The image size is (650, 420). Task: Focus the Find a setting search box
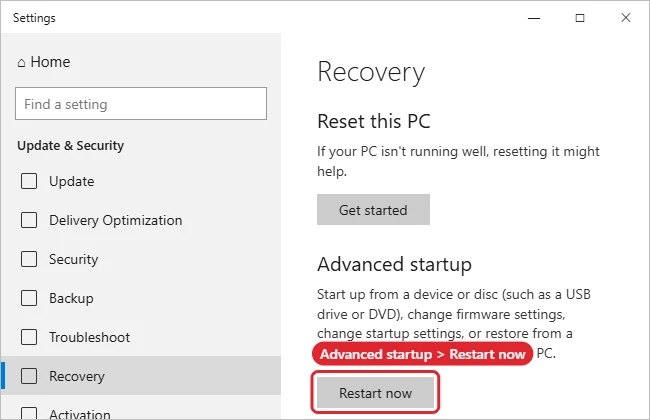(141, 104)
